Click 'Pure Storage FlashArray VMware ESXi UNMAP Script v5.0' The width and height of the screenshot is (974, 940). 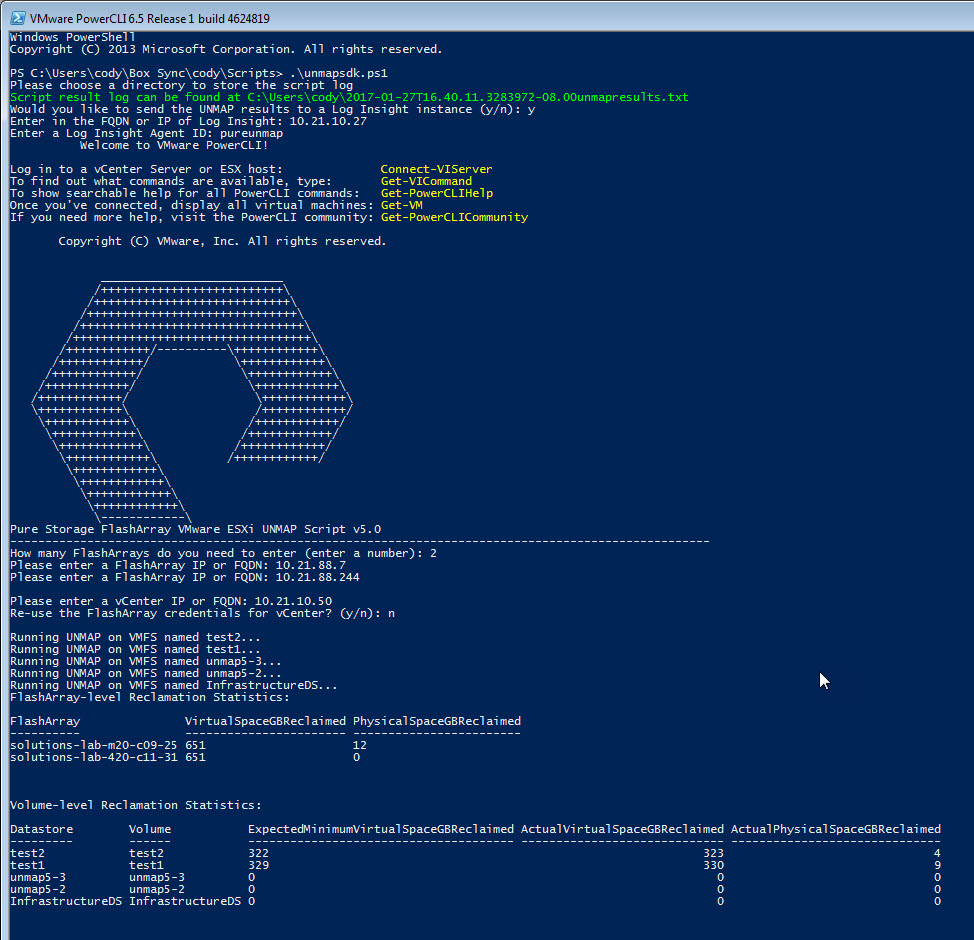tap(196, 529)
